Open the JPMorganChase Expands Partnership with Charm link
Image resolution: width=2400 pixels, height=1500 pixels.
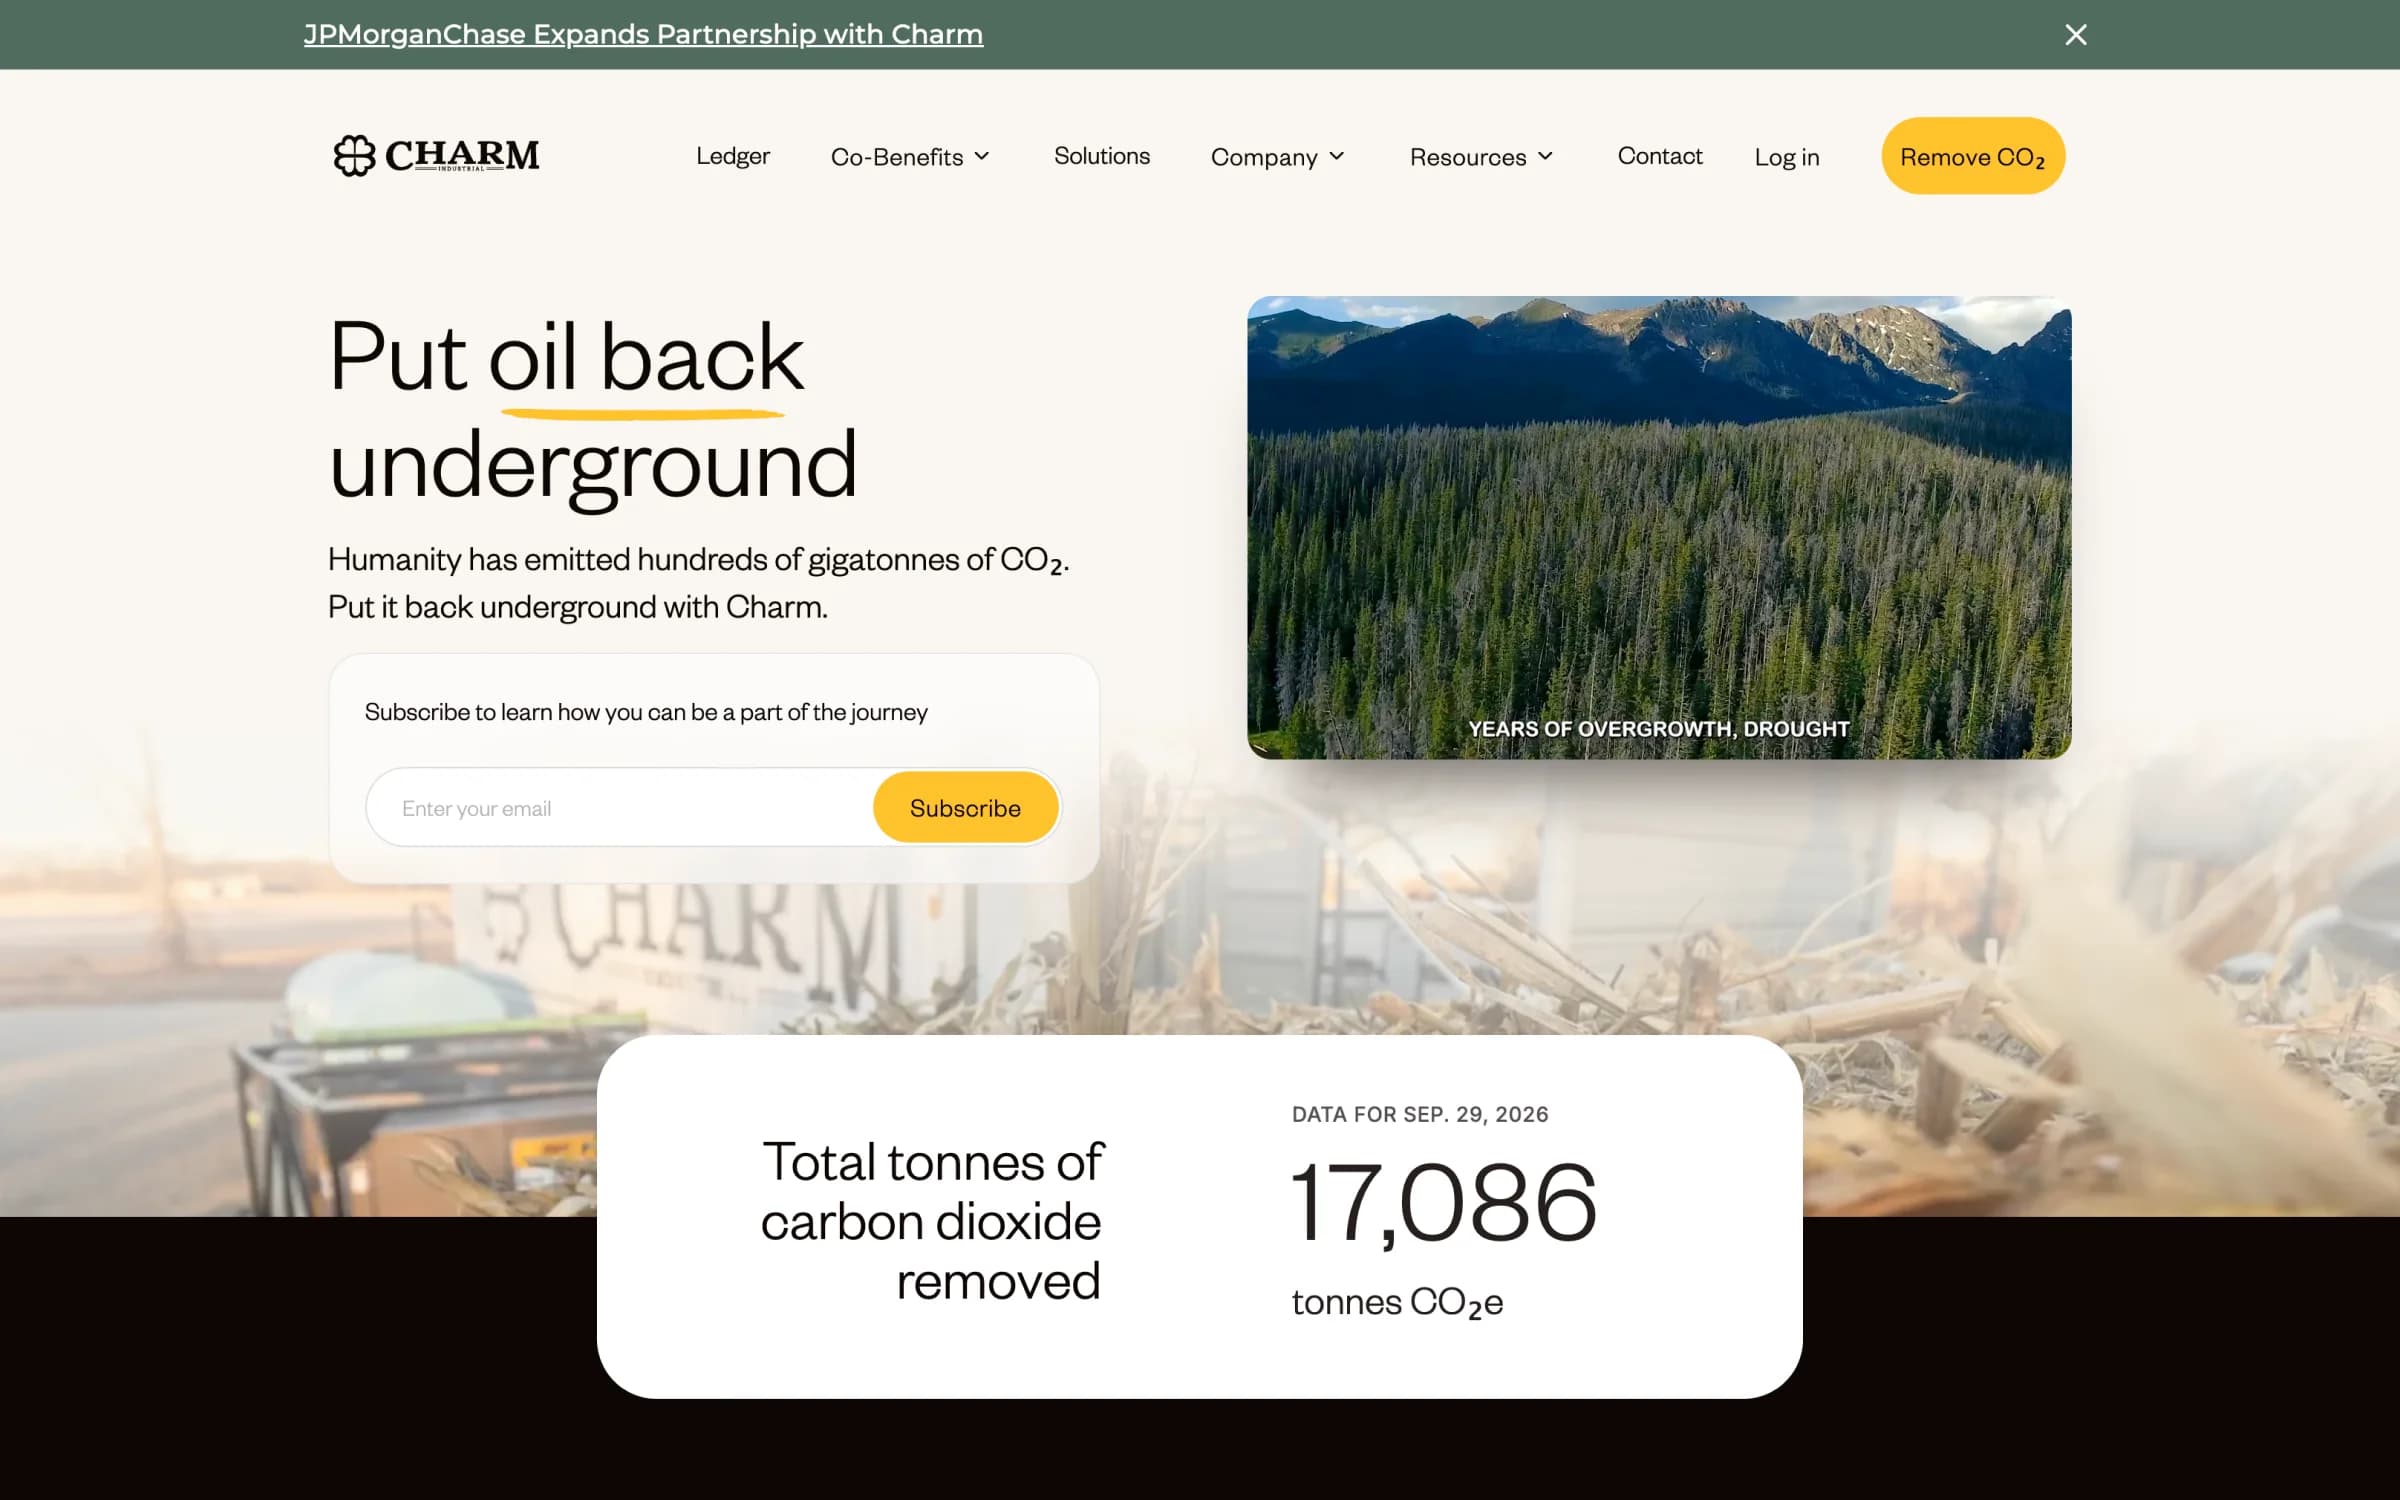pos(643,34)
